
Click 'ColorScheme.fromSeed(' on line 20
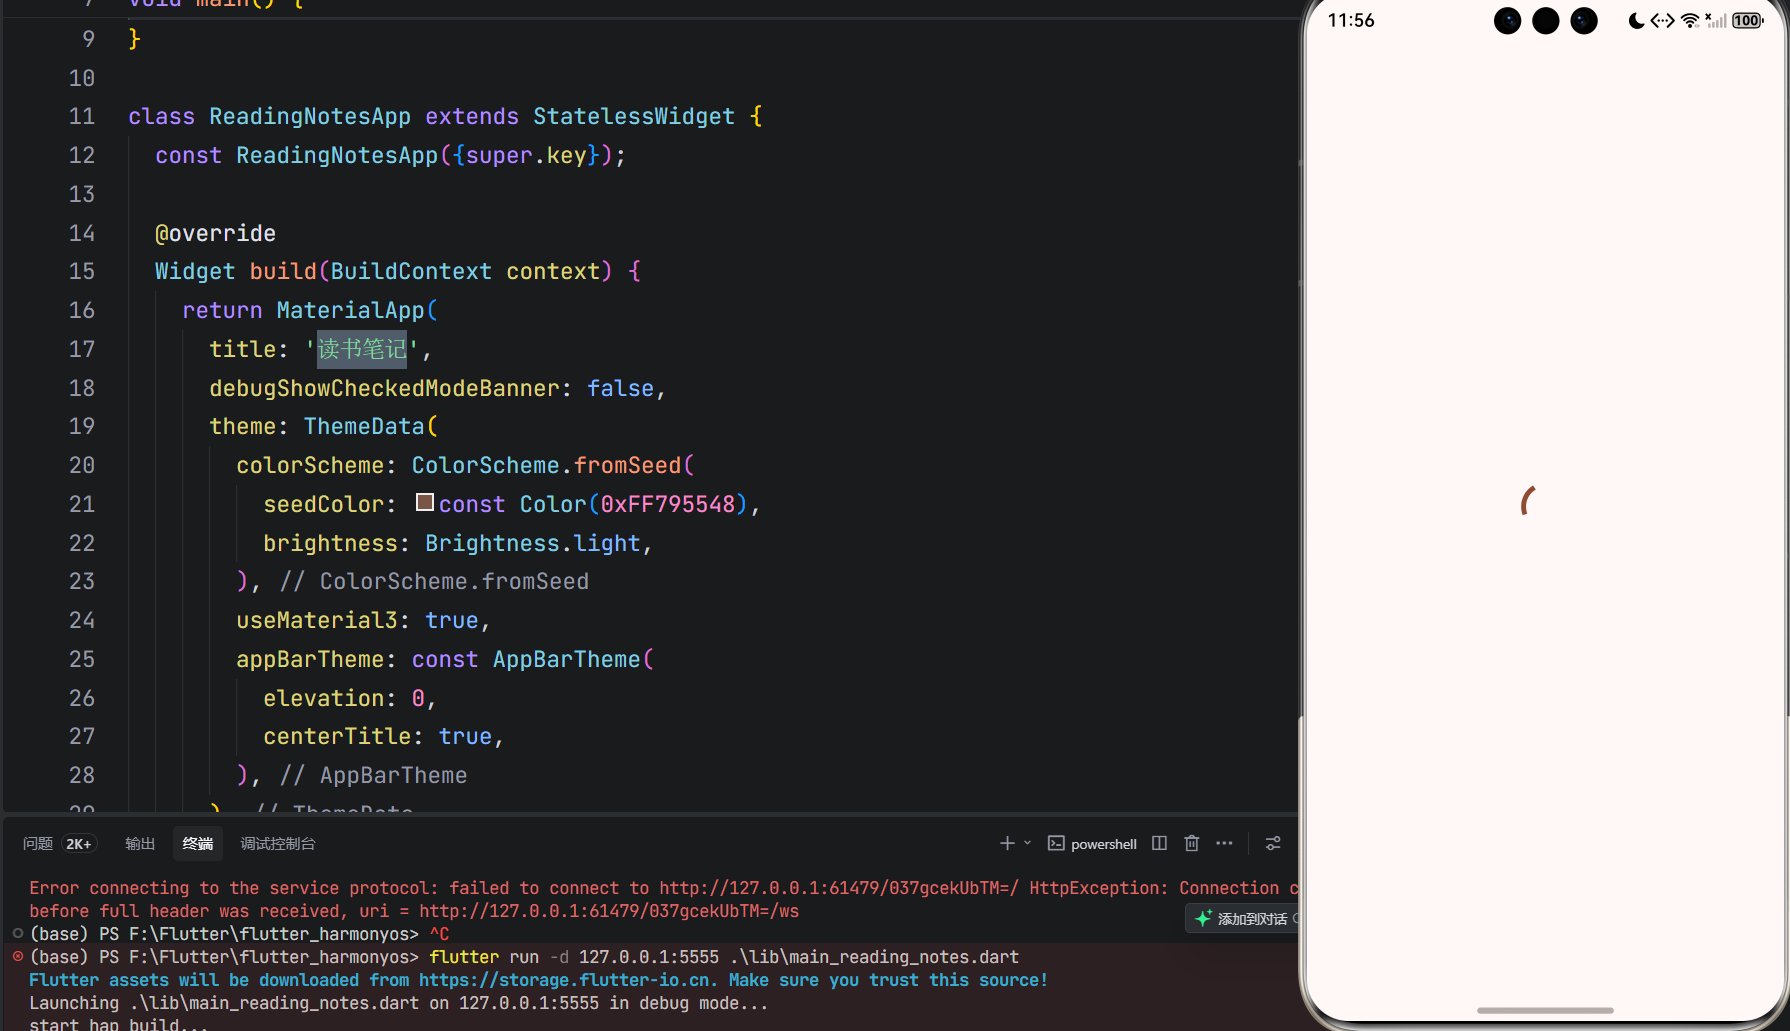(553, 465)
